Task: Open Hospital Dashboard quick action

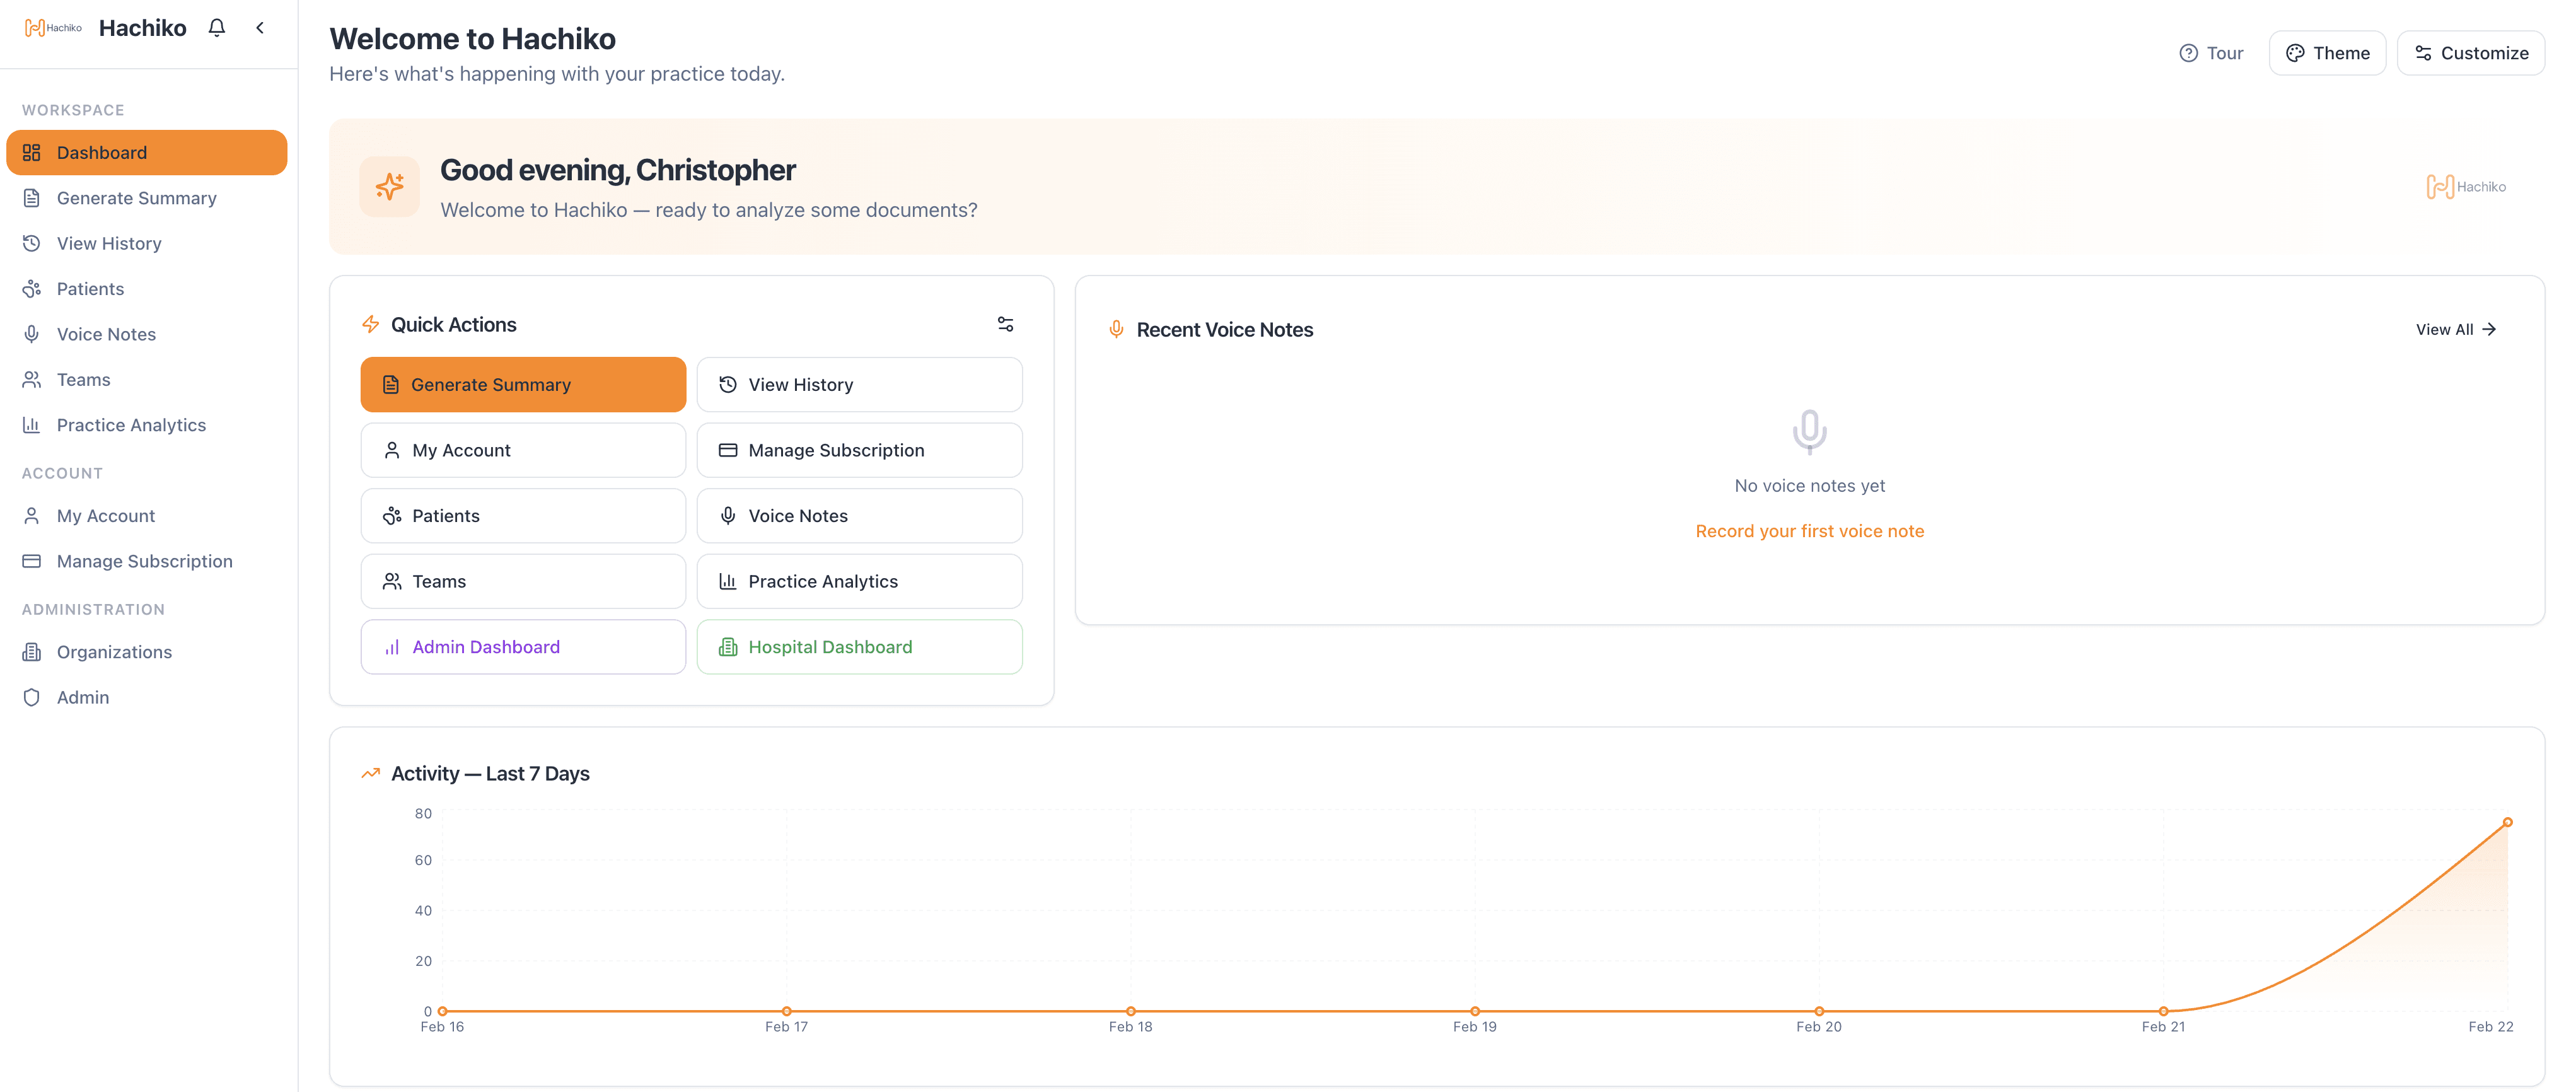Action: [859, 647]
